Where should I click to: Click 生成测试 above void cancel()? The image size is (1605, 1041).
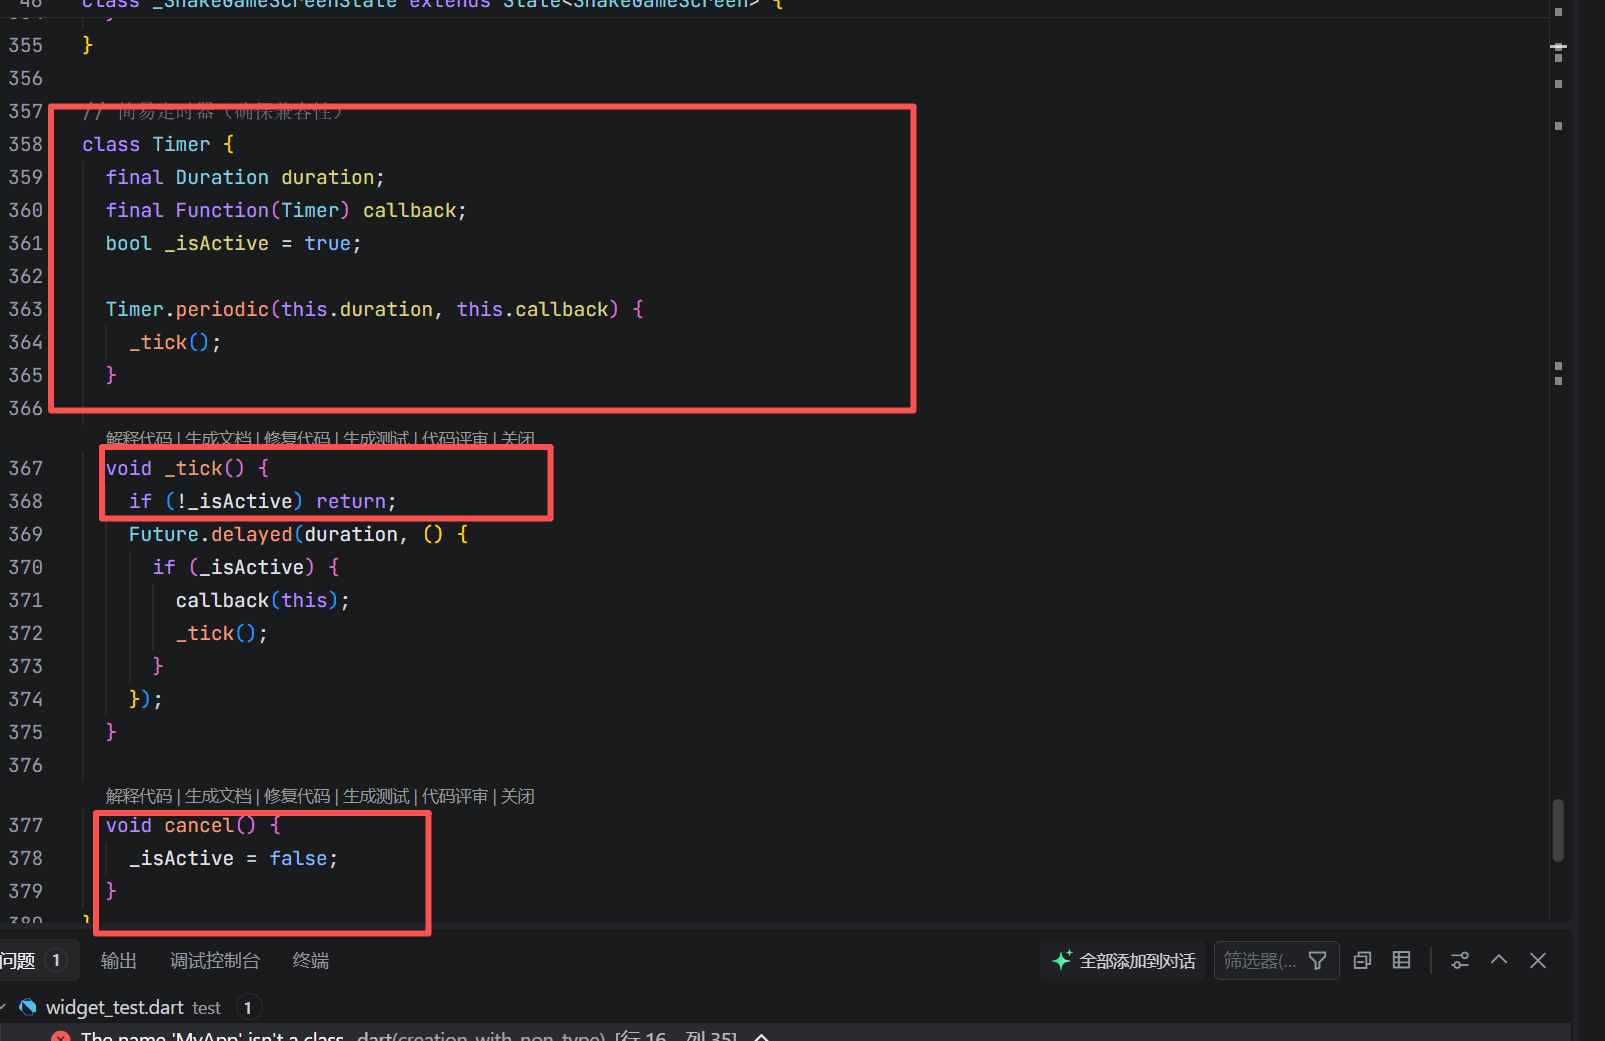[x=376, y=796]
